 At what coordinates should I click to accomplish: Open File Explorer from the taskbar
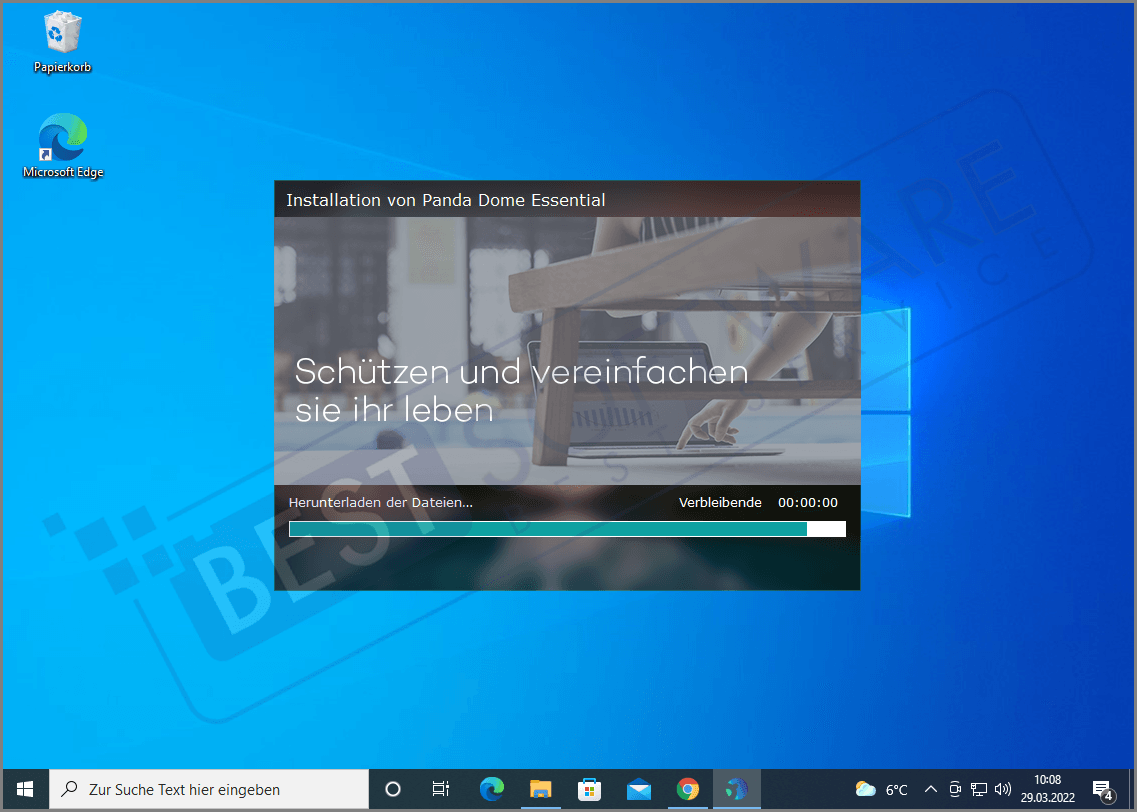point(541,790)
